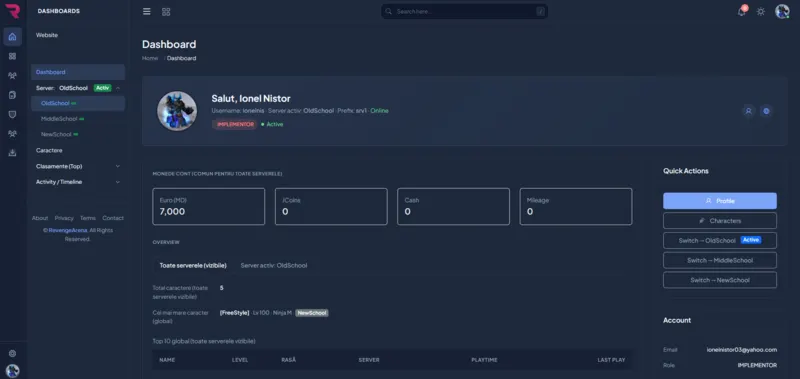The image size is (800, 379).
Task: Focus the "Search here..." input field
Action: pyautogui.click(x=464, y=11)
